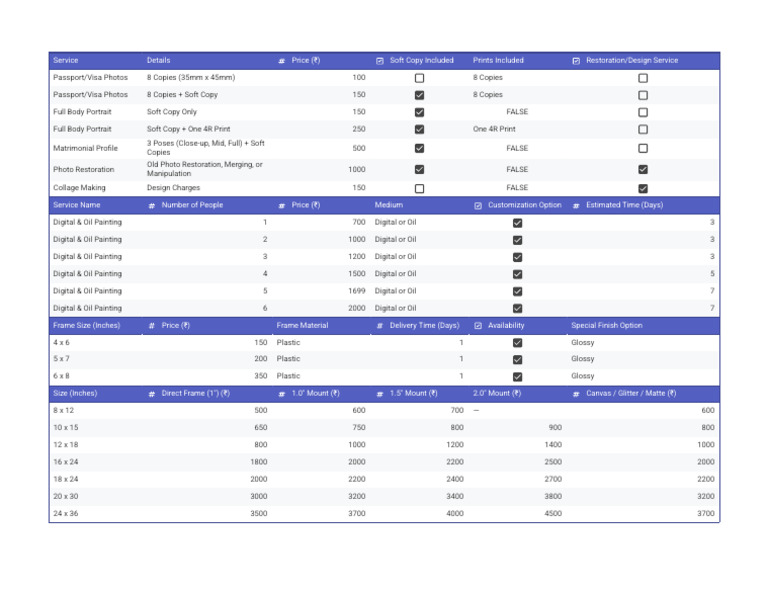Select the 'One 4R Print' prints cell
Screen dimensions: 768x594
pos(518,129)
